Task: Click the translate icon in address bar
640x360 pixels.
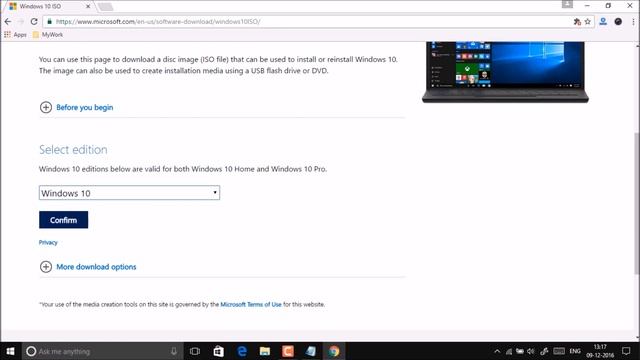Action: point(577,22)
